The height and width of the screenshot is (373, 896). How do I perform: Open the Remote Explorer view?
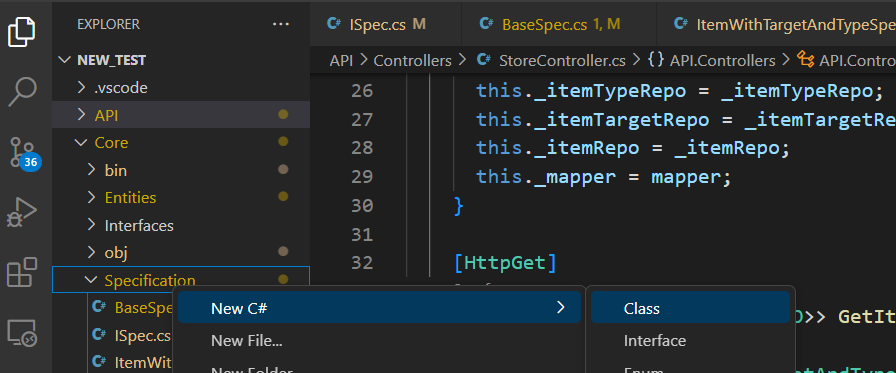tap(22, 332)
